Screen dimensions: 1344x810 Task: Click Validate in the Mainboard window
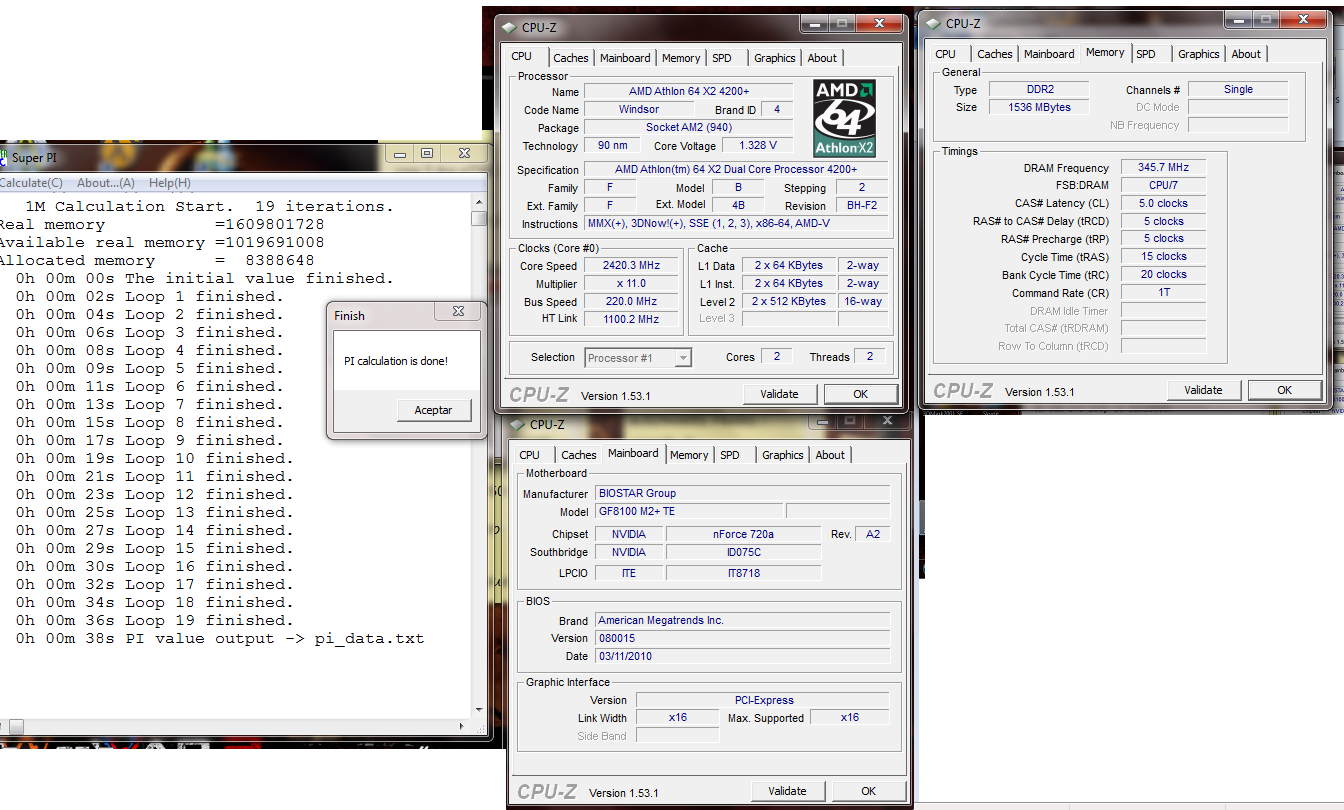coord(788,791)
